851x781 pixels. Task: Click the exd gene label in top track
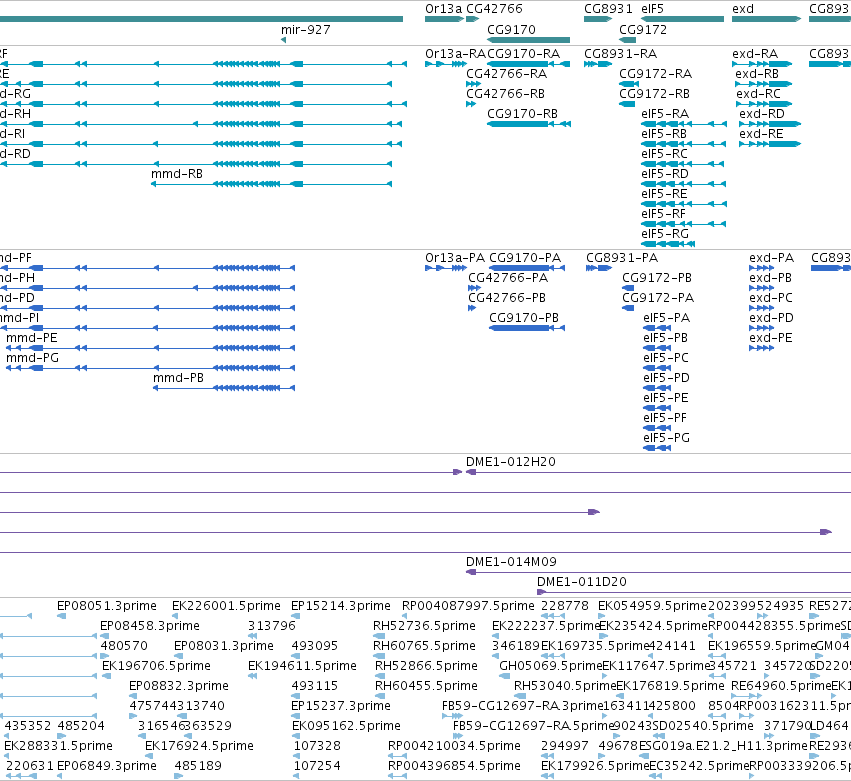click(742, 9)
